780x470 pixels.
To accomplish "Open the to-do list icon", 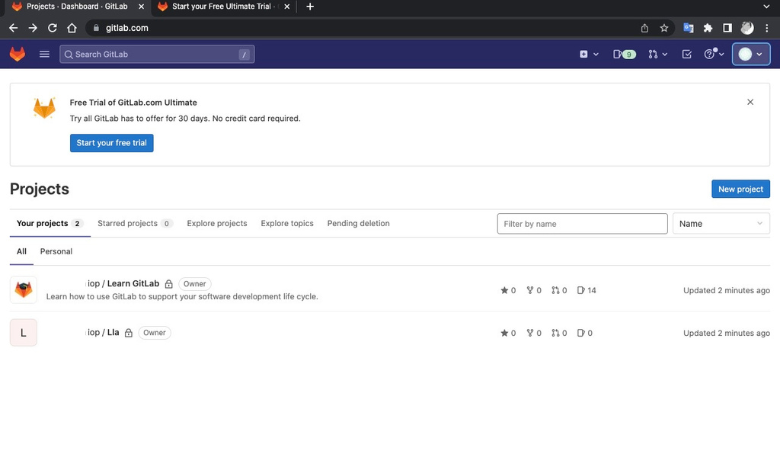I will point(686,54).
